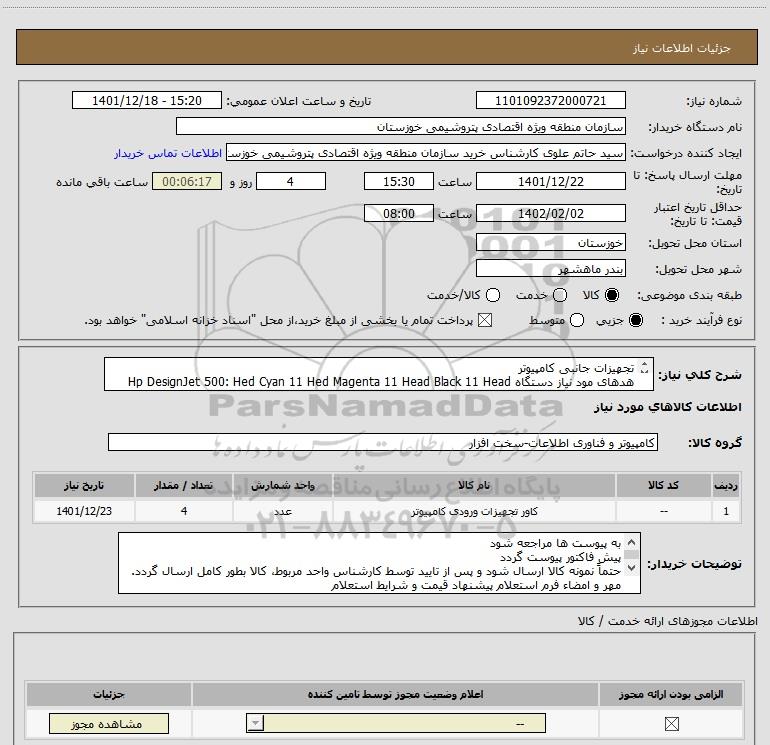The height and width of the screenshot is (745, 770).
Task: Open the اطلاعات تماس خریدار link
Action: [x=168, y=153]
